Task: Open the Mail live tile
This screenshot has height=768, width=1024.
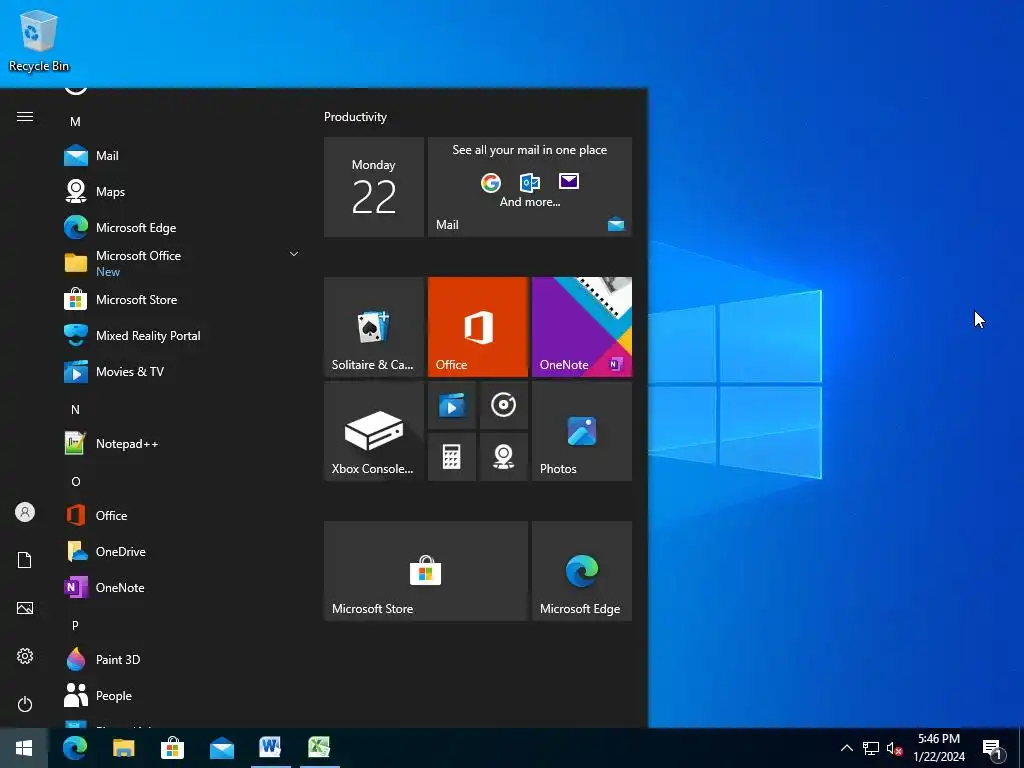Action: pos(530,187)
